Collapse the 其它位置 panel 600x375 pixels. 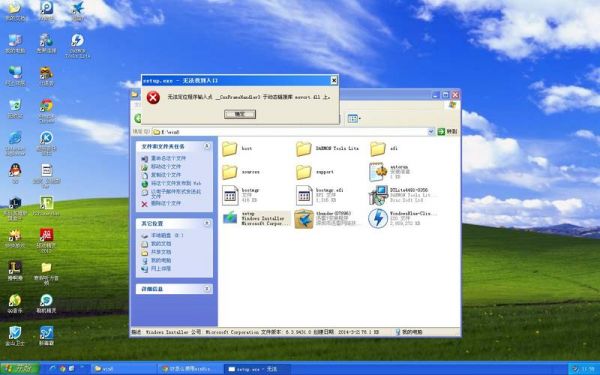click(x=207, y=223)
